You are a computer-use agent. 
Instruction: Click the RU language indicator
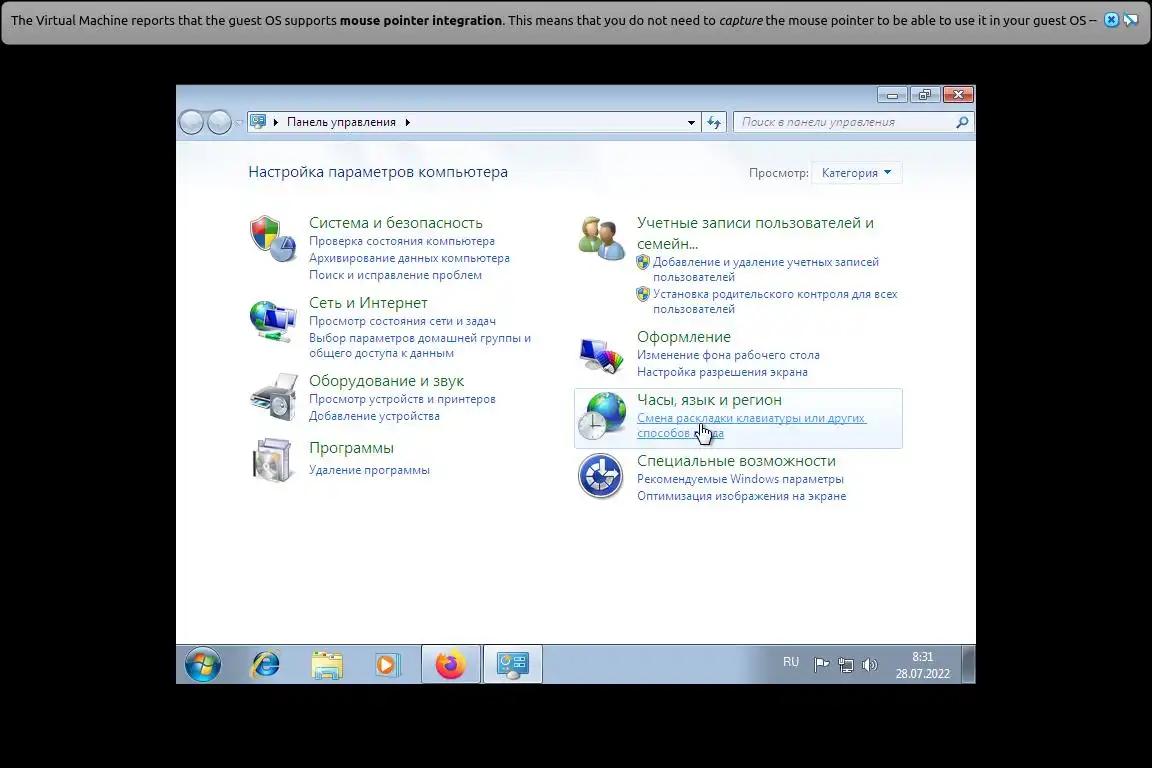pyautogui.click(x=791, y=662)
